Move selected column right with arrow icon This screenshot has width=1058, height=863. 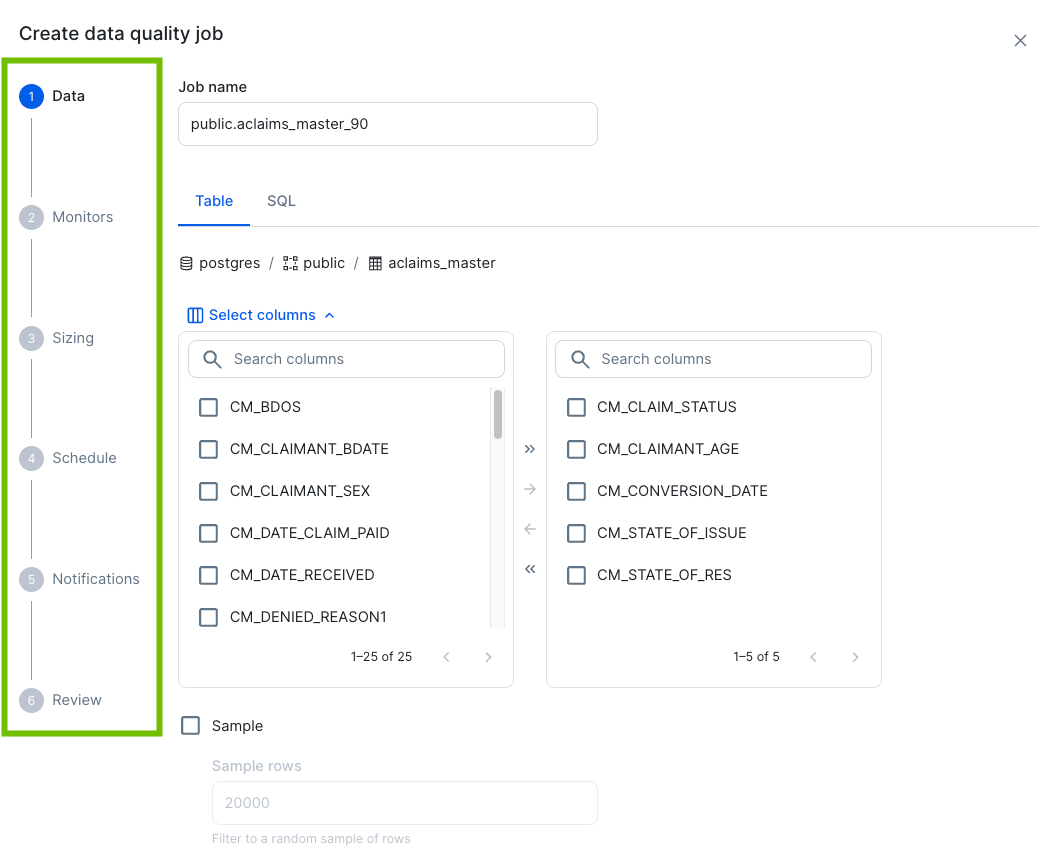(529, 489)
